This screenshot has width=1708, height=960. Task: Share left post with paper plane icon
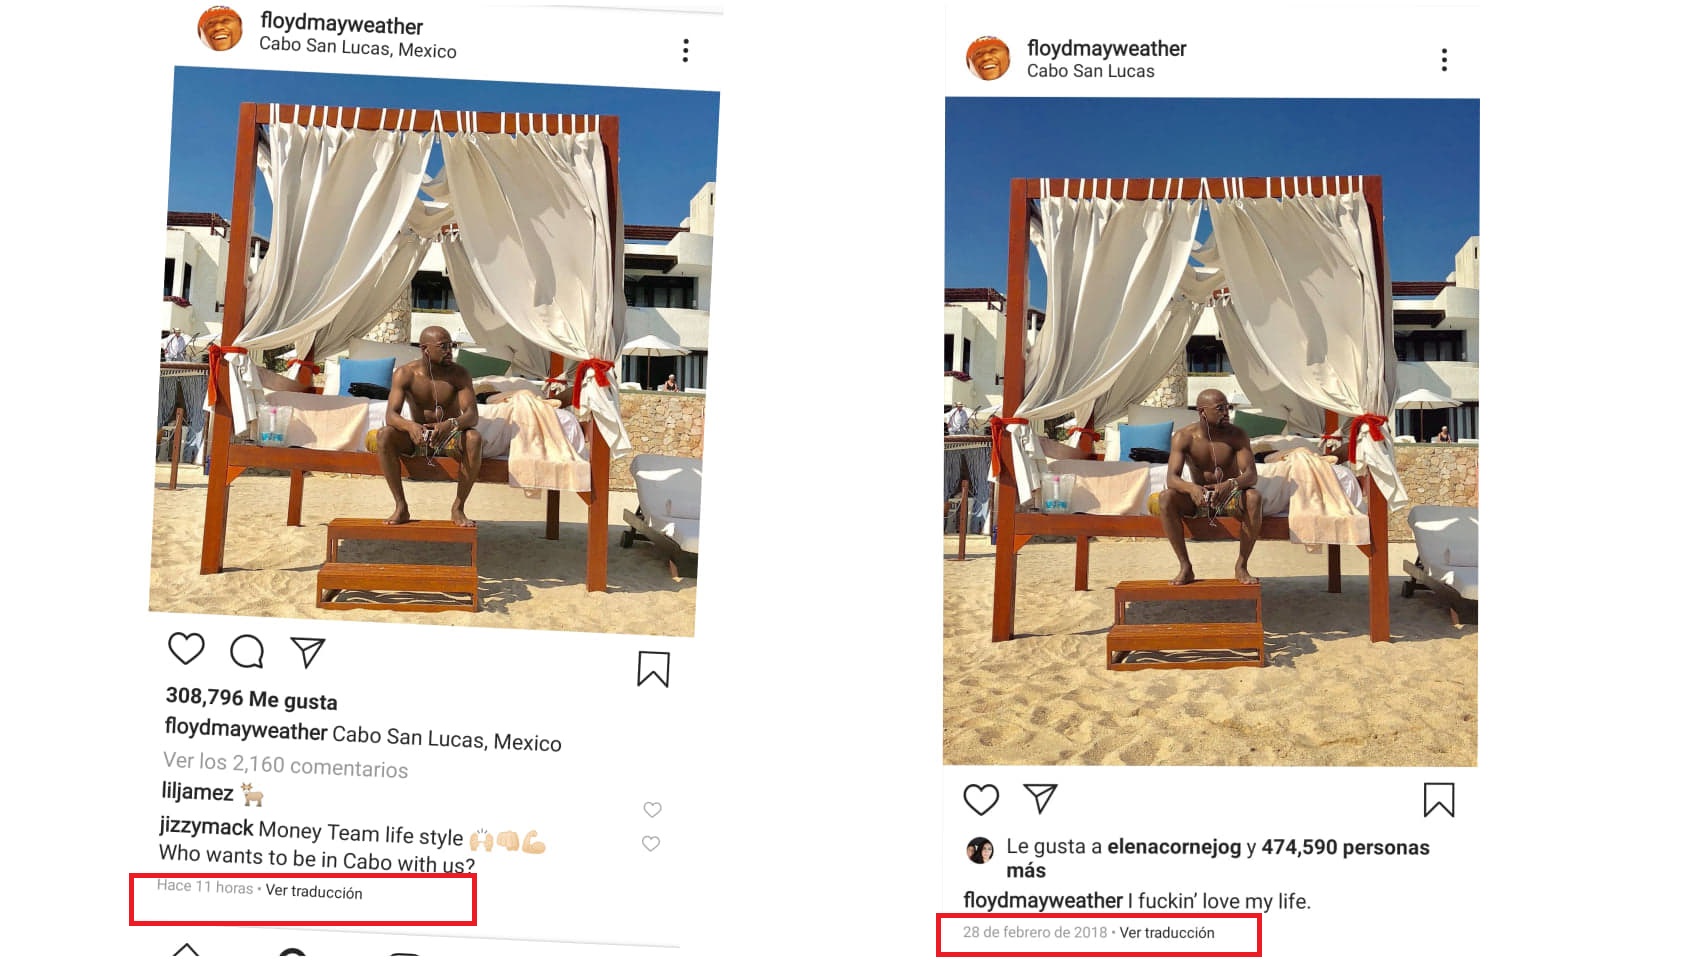point(308,652)
